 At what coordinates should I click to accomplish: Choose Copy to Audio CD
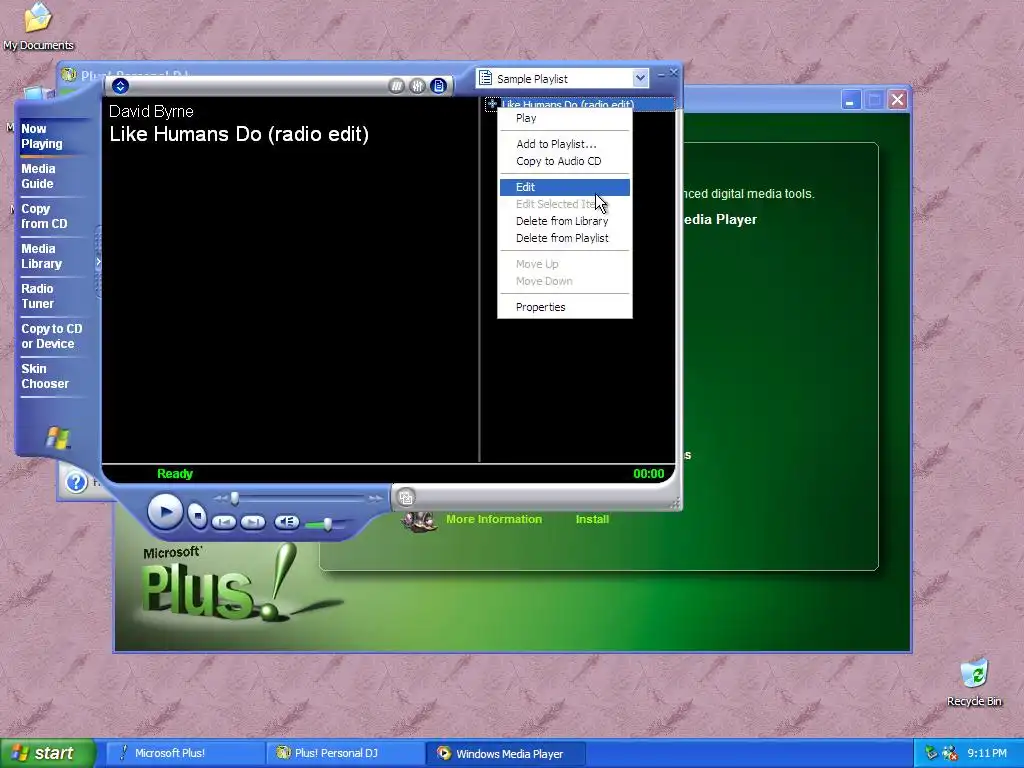coord(565,161)
